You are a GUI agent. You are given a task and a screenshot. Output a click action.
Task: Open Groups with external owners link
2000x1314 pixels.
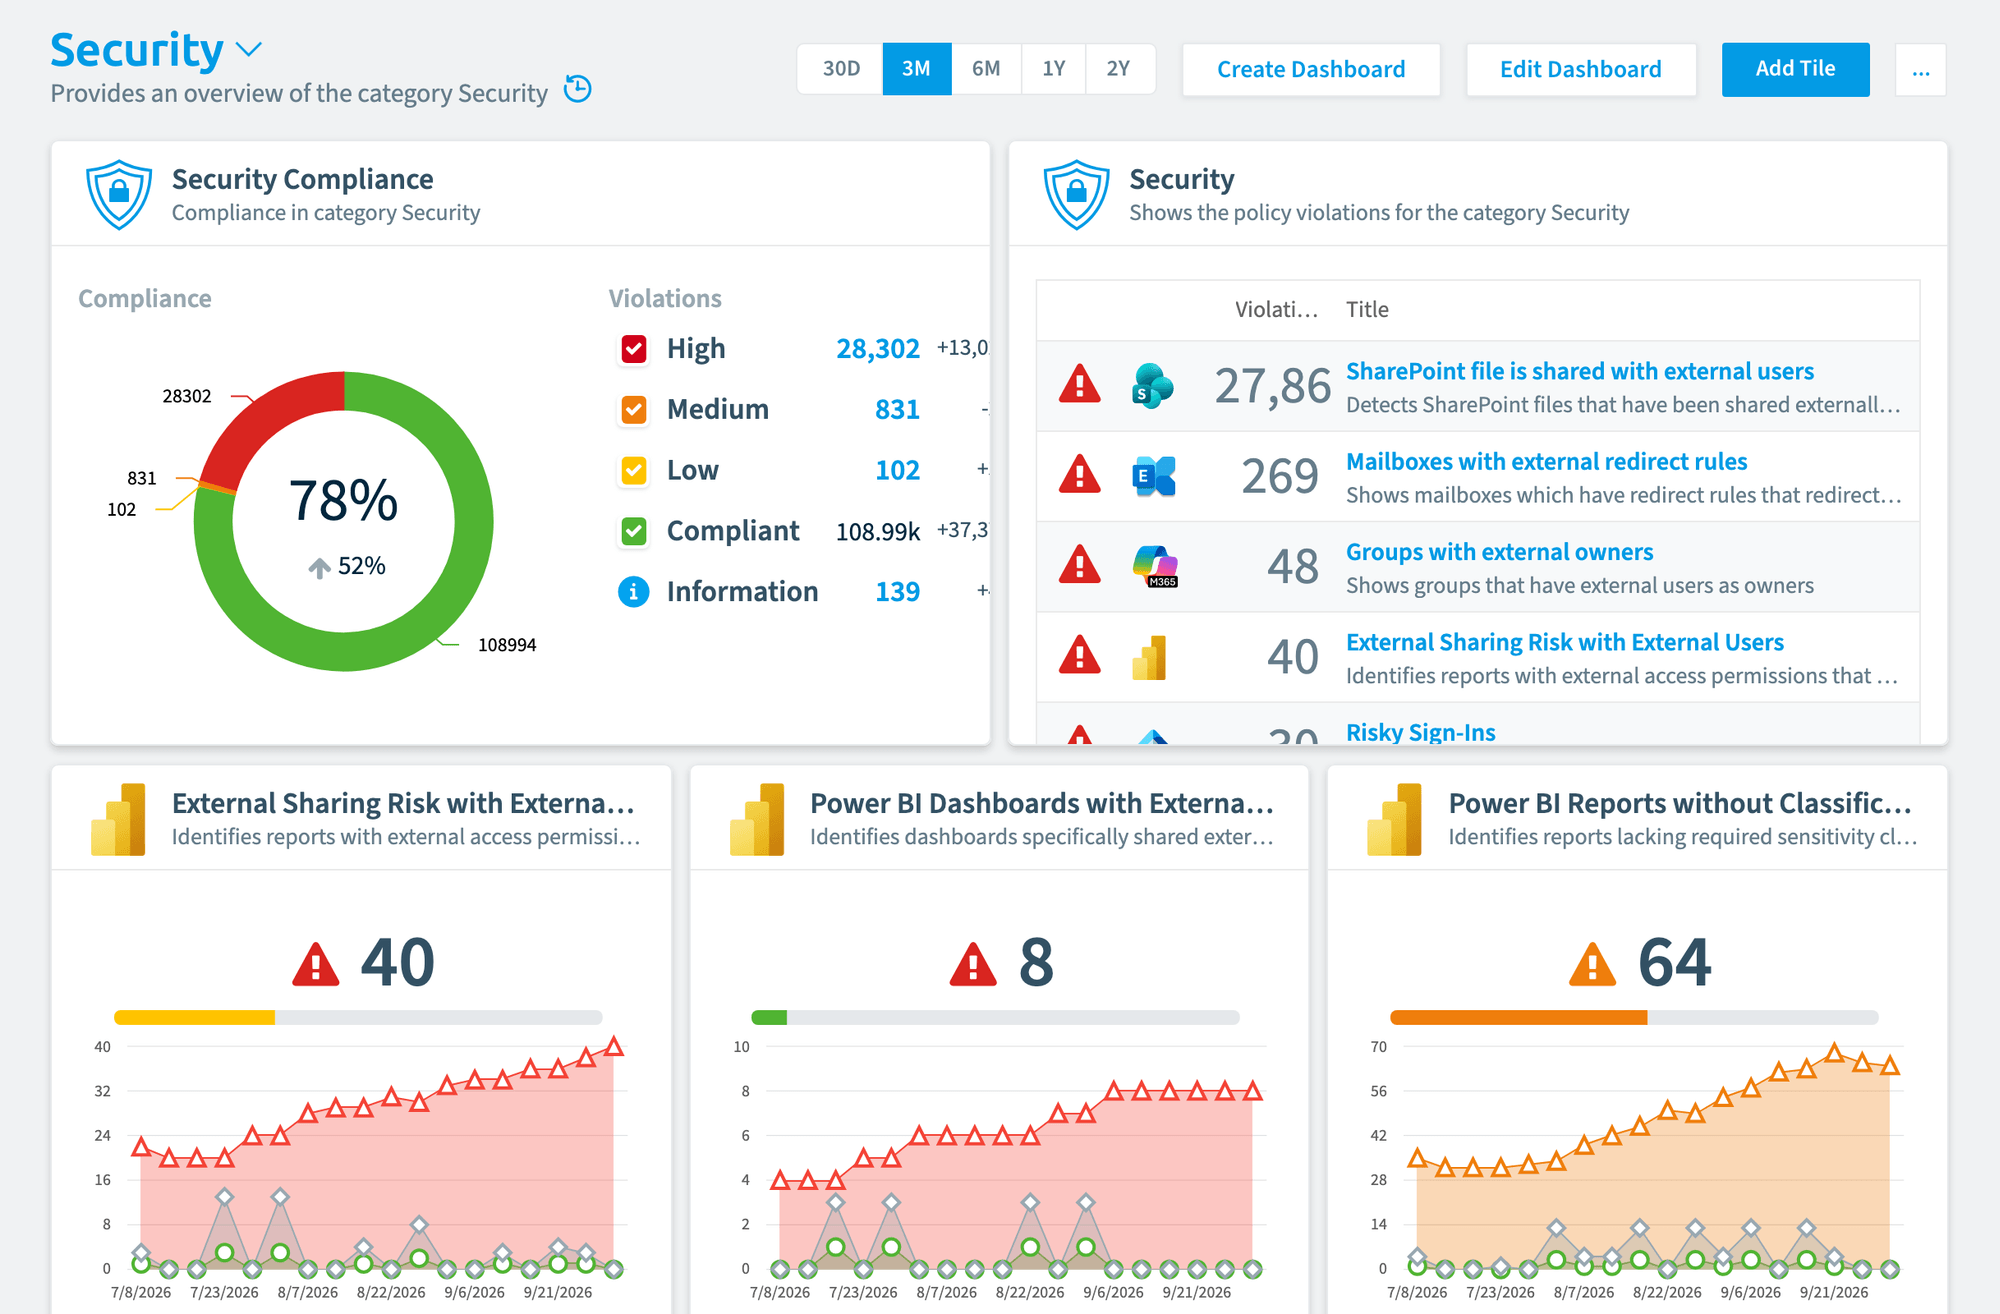tap(1499, 552)
